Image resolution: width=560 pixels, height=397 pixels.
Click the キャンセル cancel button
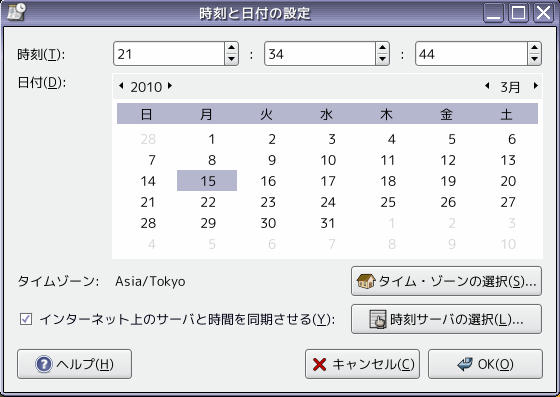click(x=362, y=364)
